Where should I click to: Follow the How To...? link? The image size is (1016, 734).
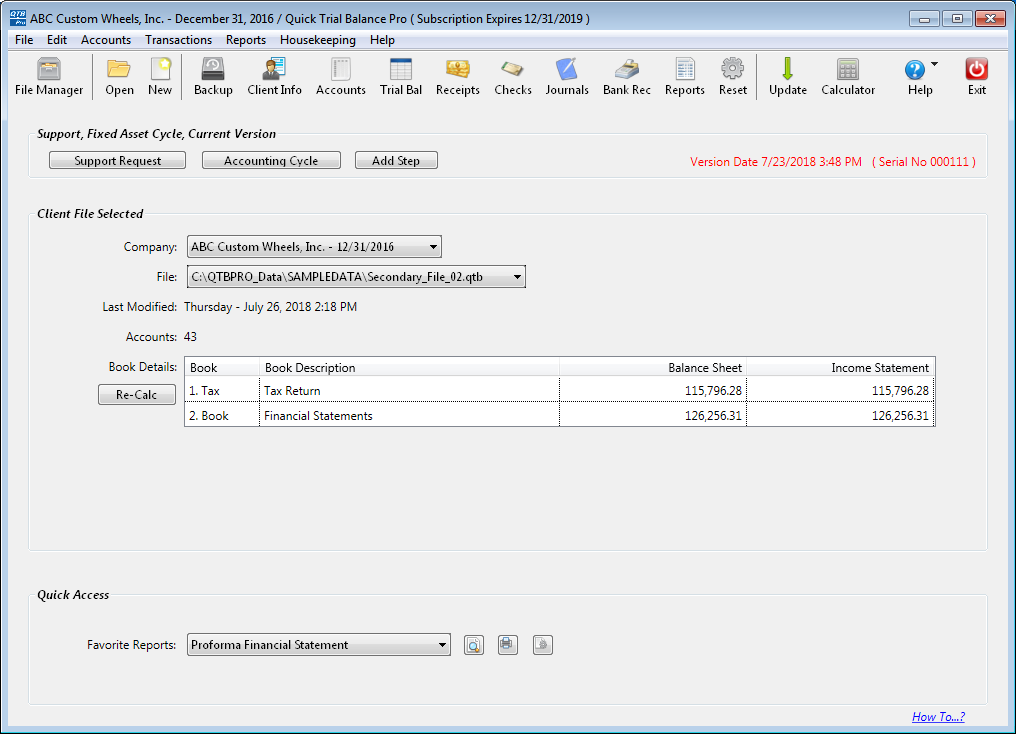[938, 717]
